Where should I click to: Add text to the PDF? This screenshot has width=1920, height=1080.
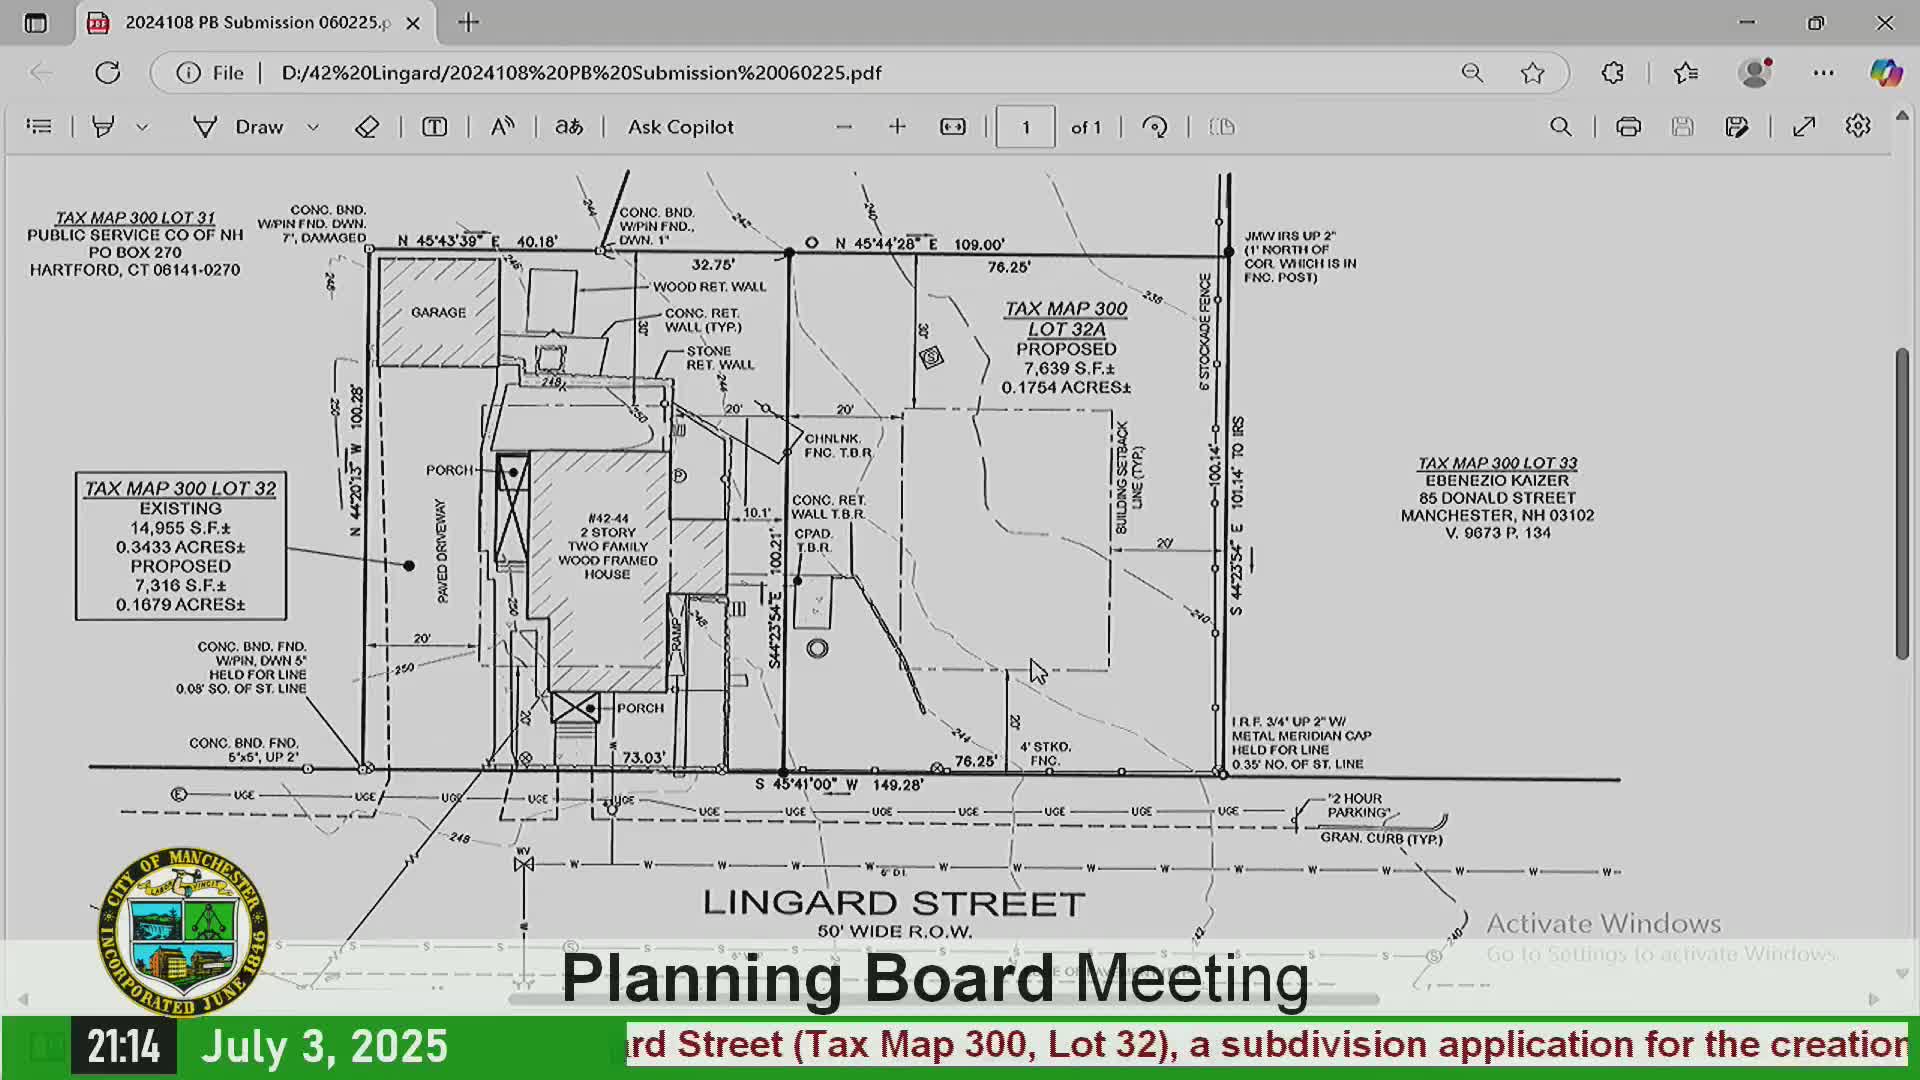coord(434,126)
